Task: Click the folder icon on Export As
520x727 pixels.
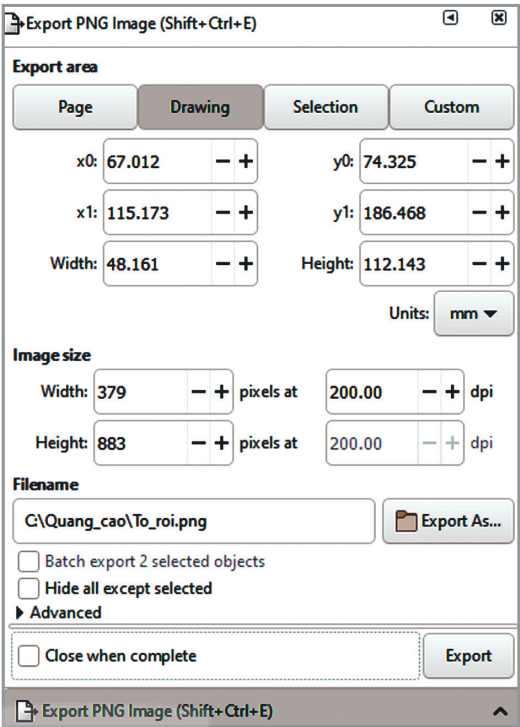Action: click(x=406, y=521)
